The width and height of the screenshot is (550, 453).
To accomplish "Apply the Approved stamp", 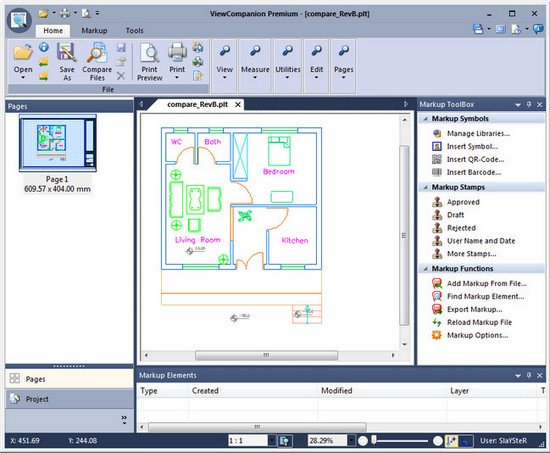I will (463, 202).
